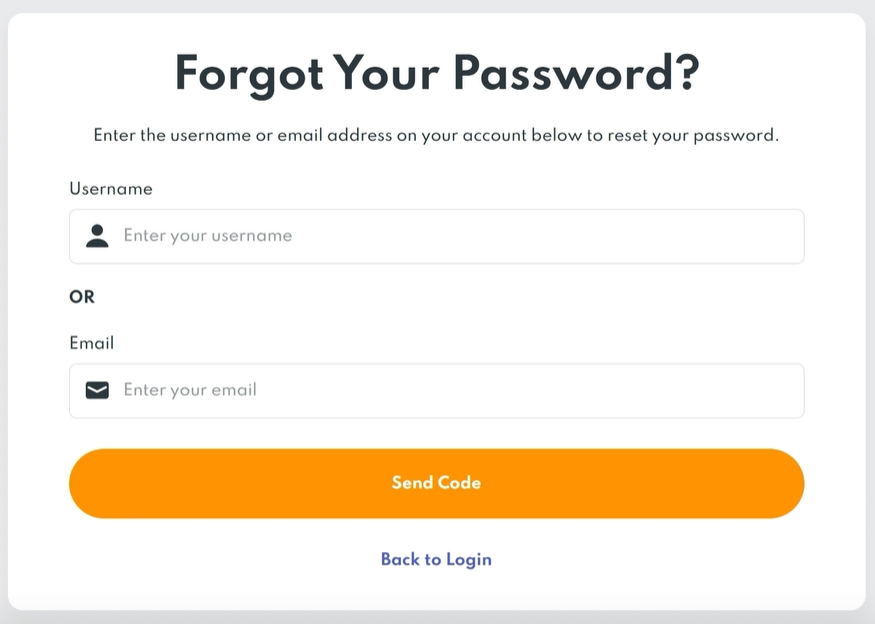Click the "Enter your email" placeholder text

pos(190,390)
